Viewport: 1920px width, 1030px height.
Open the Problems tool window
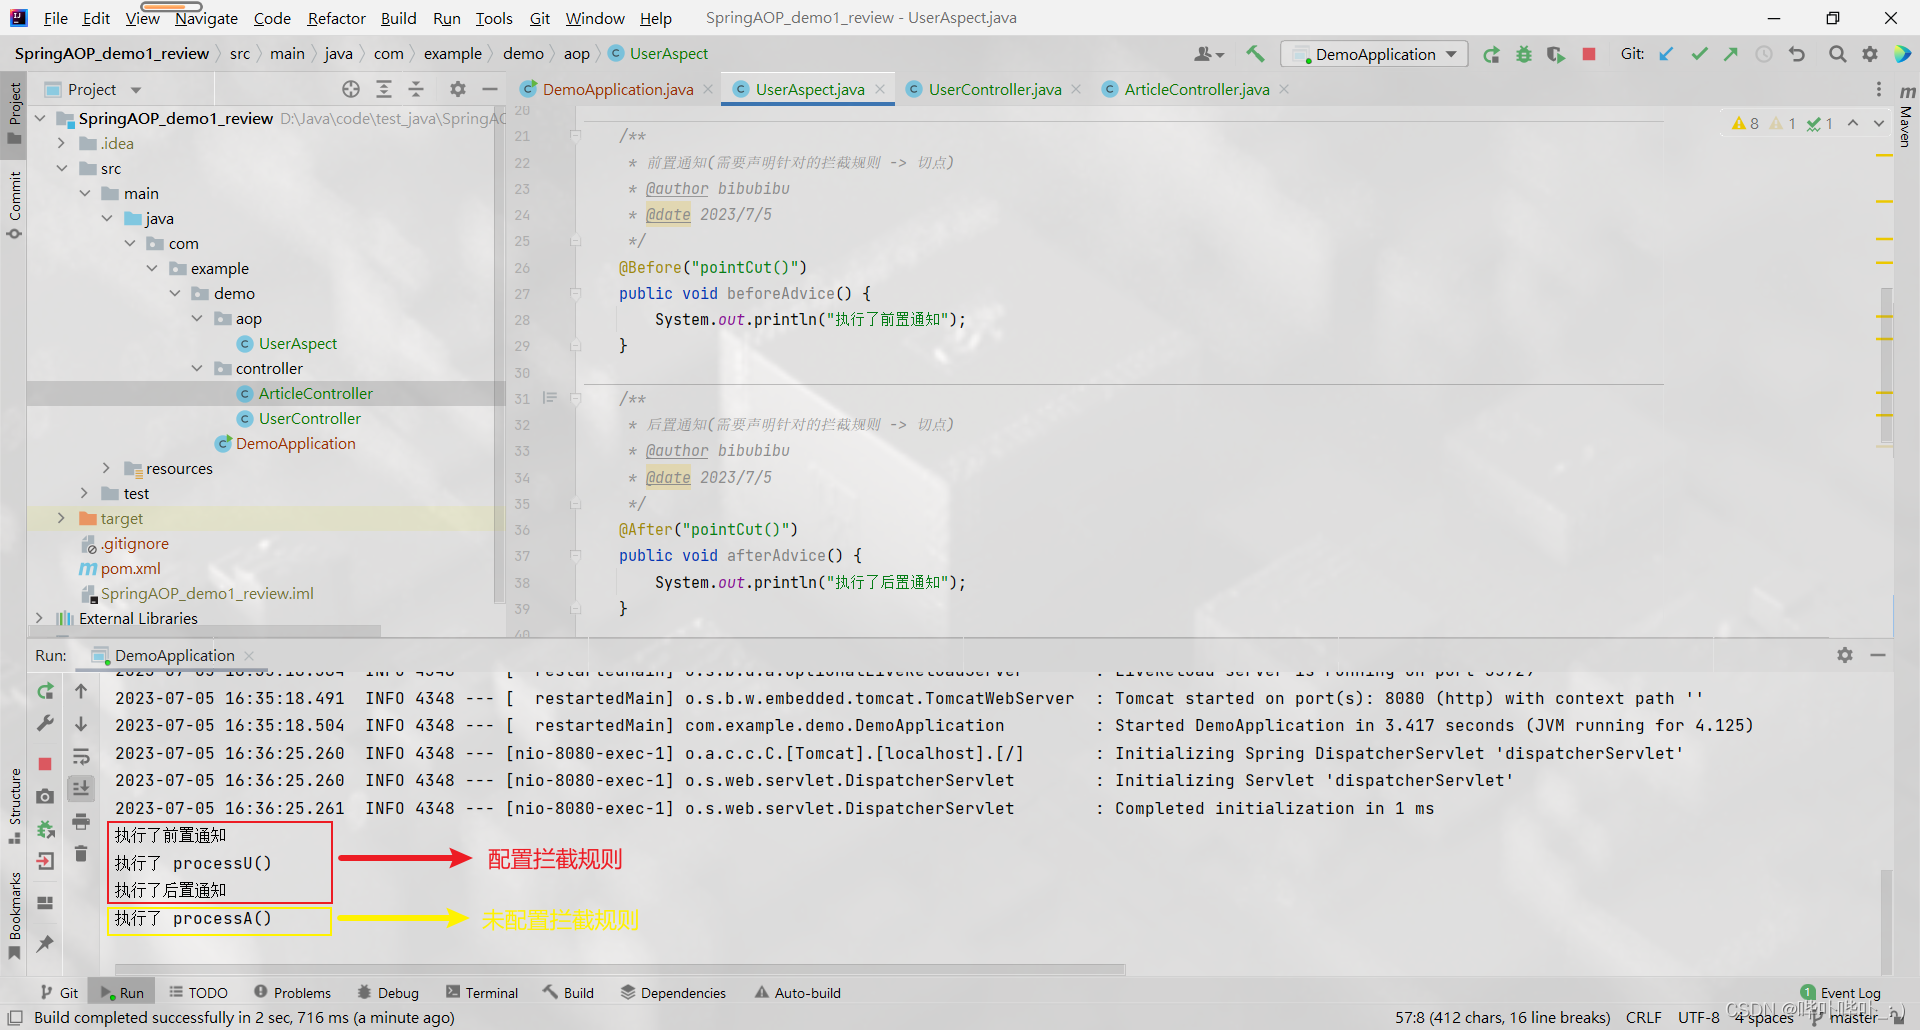tap(292, 993)
